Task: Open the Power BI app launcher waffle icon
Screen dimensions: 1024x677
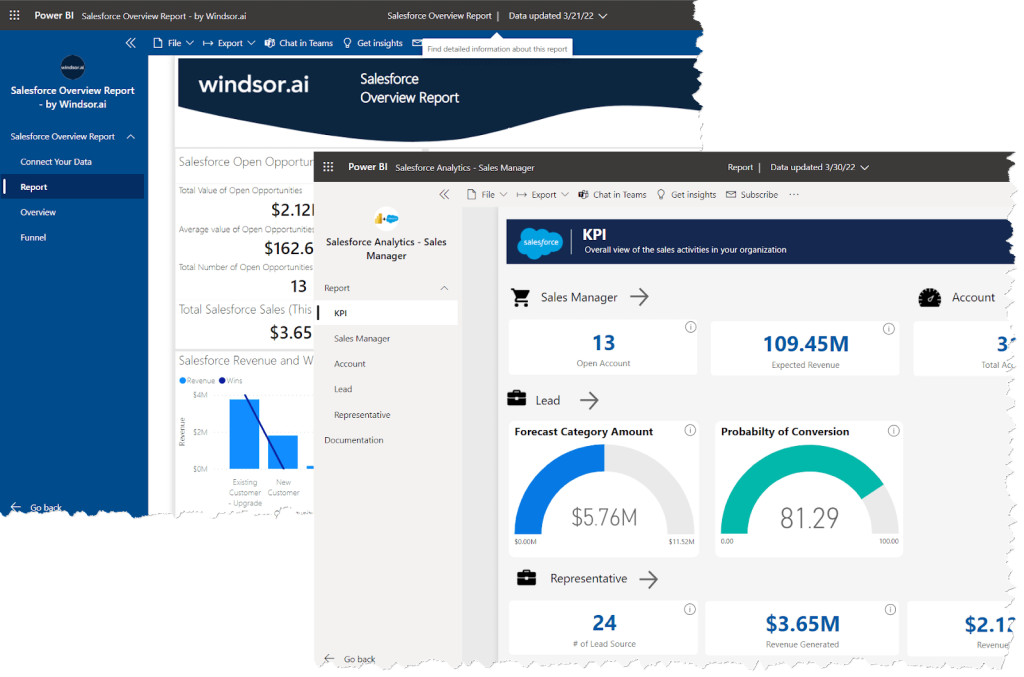Action: tap(328, 167)
